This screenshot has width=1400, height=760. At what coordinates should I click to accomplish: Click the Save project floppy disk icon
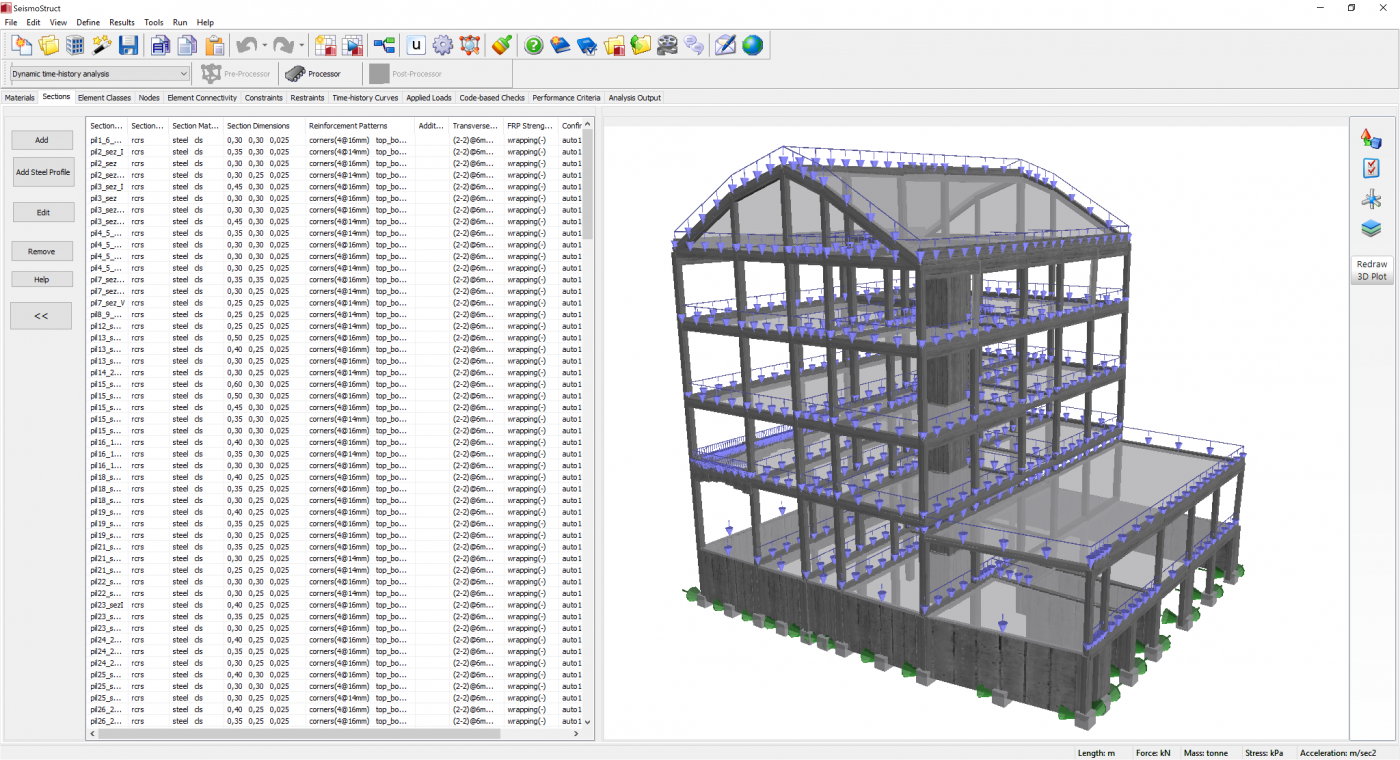pos(128,45)
